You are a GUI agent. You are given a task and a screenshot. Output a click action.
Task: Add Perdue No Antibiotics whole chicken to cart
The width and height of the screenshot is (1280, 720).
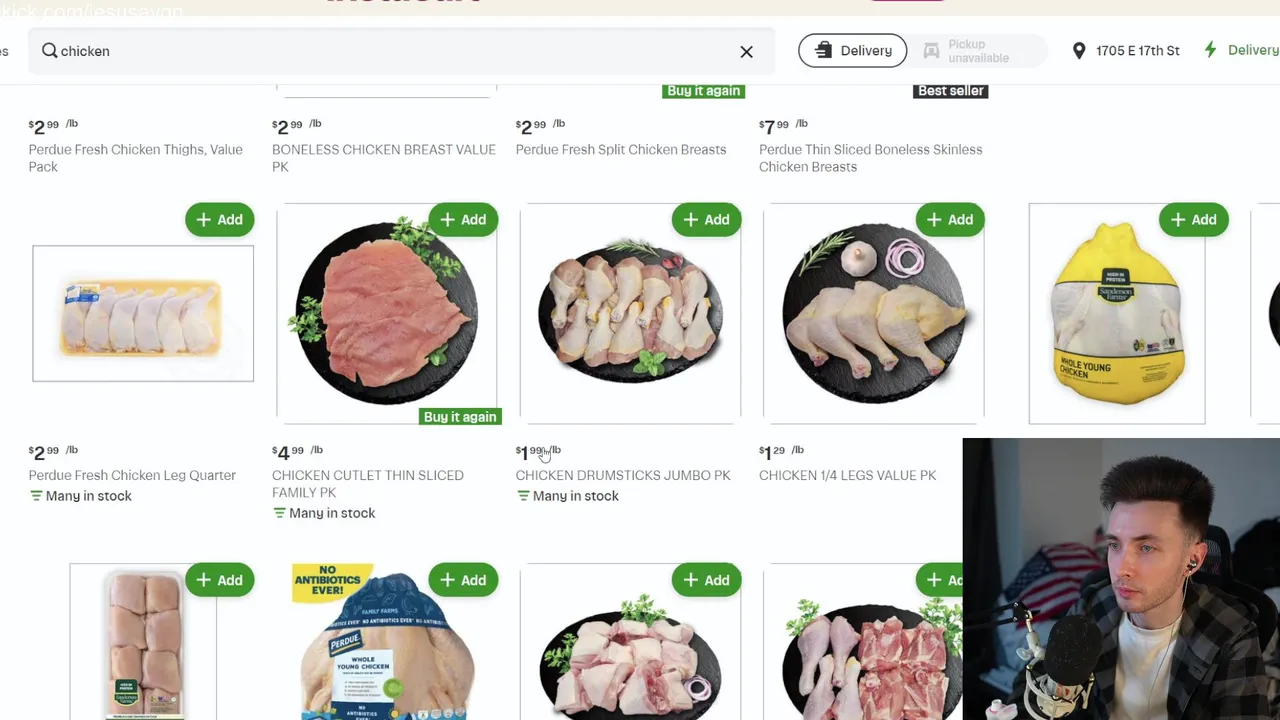pos(463,580)
